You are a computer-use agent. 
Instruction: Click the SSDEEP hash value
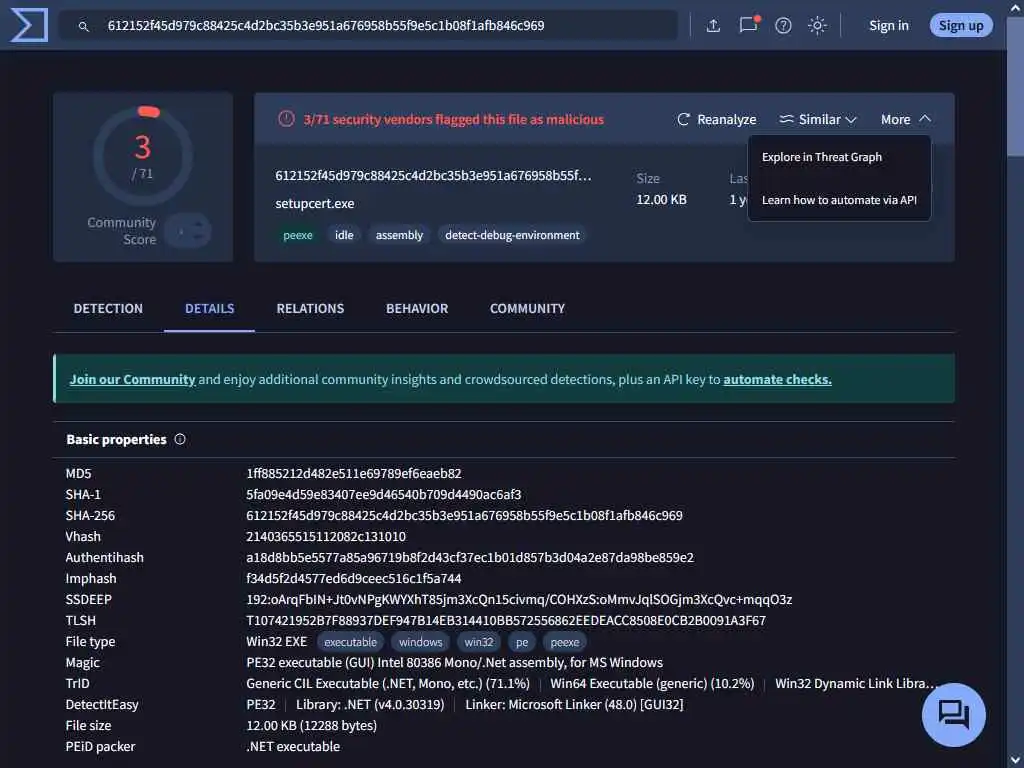(519, 599)
